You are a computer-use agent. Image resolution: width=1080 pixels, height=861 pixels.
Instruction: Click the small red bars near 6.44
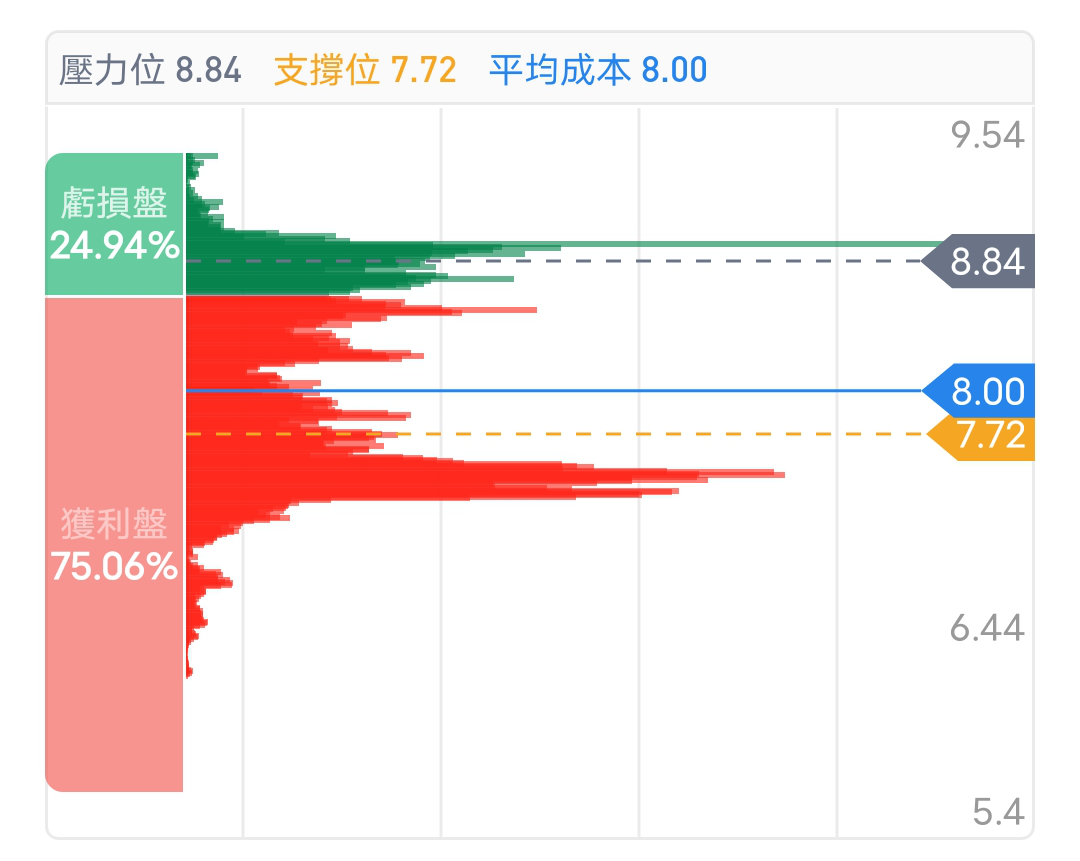[198, 620]
